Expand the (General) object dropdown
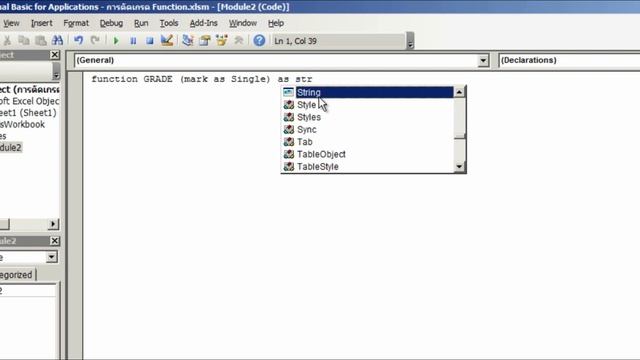 point(483,60)
